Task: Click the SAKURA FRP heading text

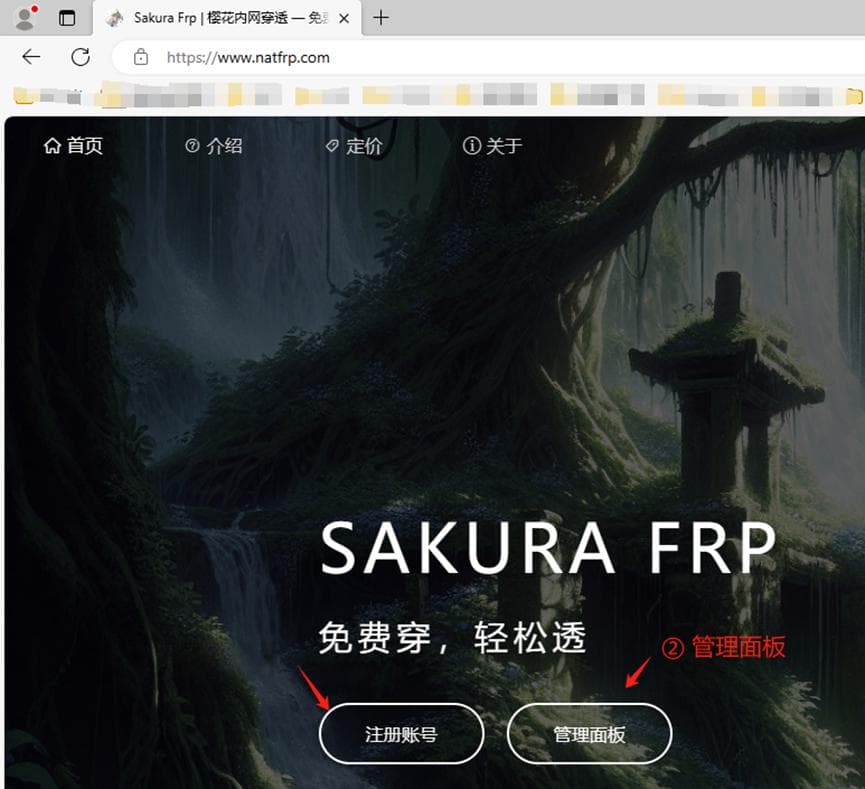Action: coord(548,548)
